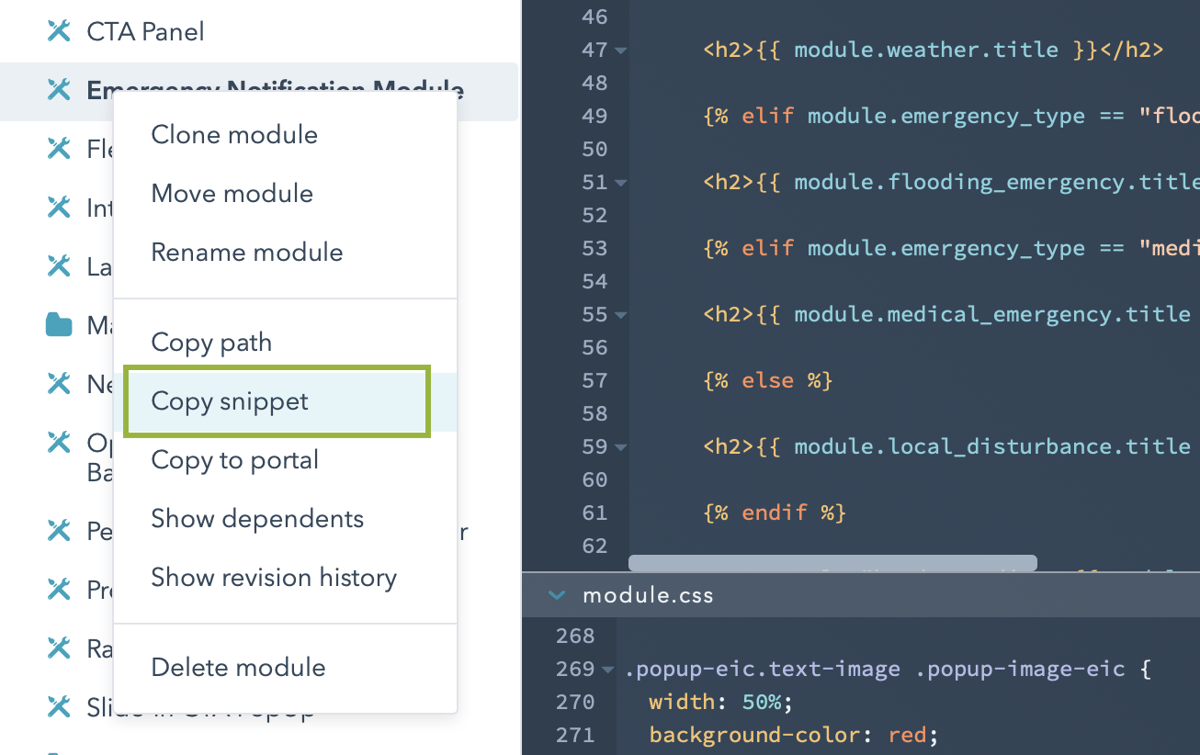Choose Delete module in the context menu
The image size is (1200, 755).
pos(286,667)
